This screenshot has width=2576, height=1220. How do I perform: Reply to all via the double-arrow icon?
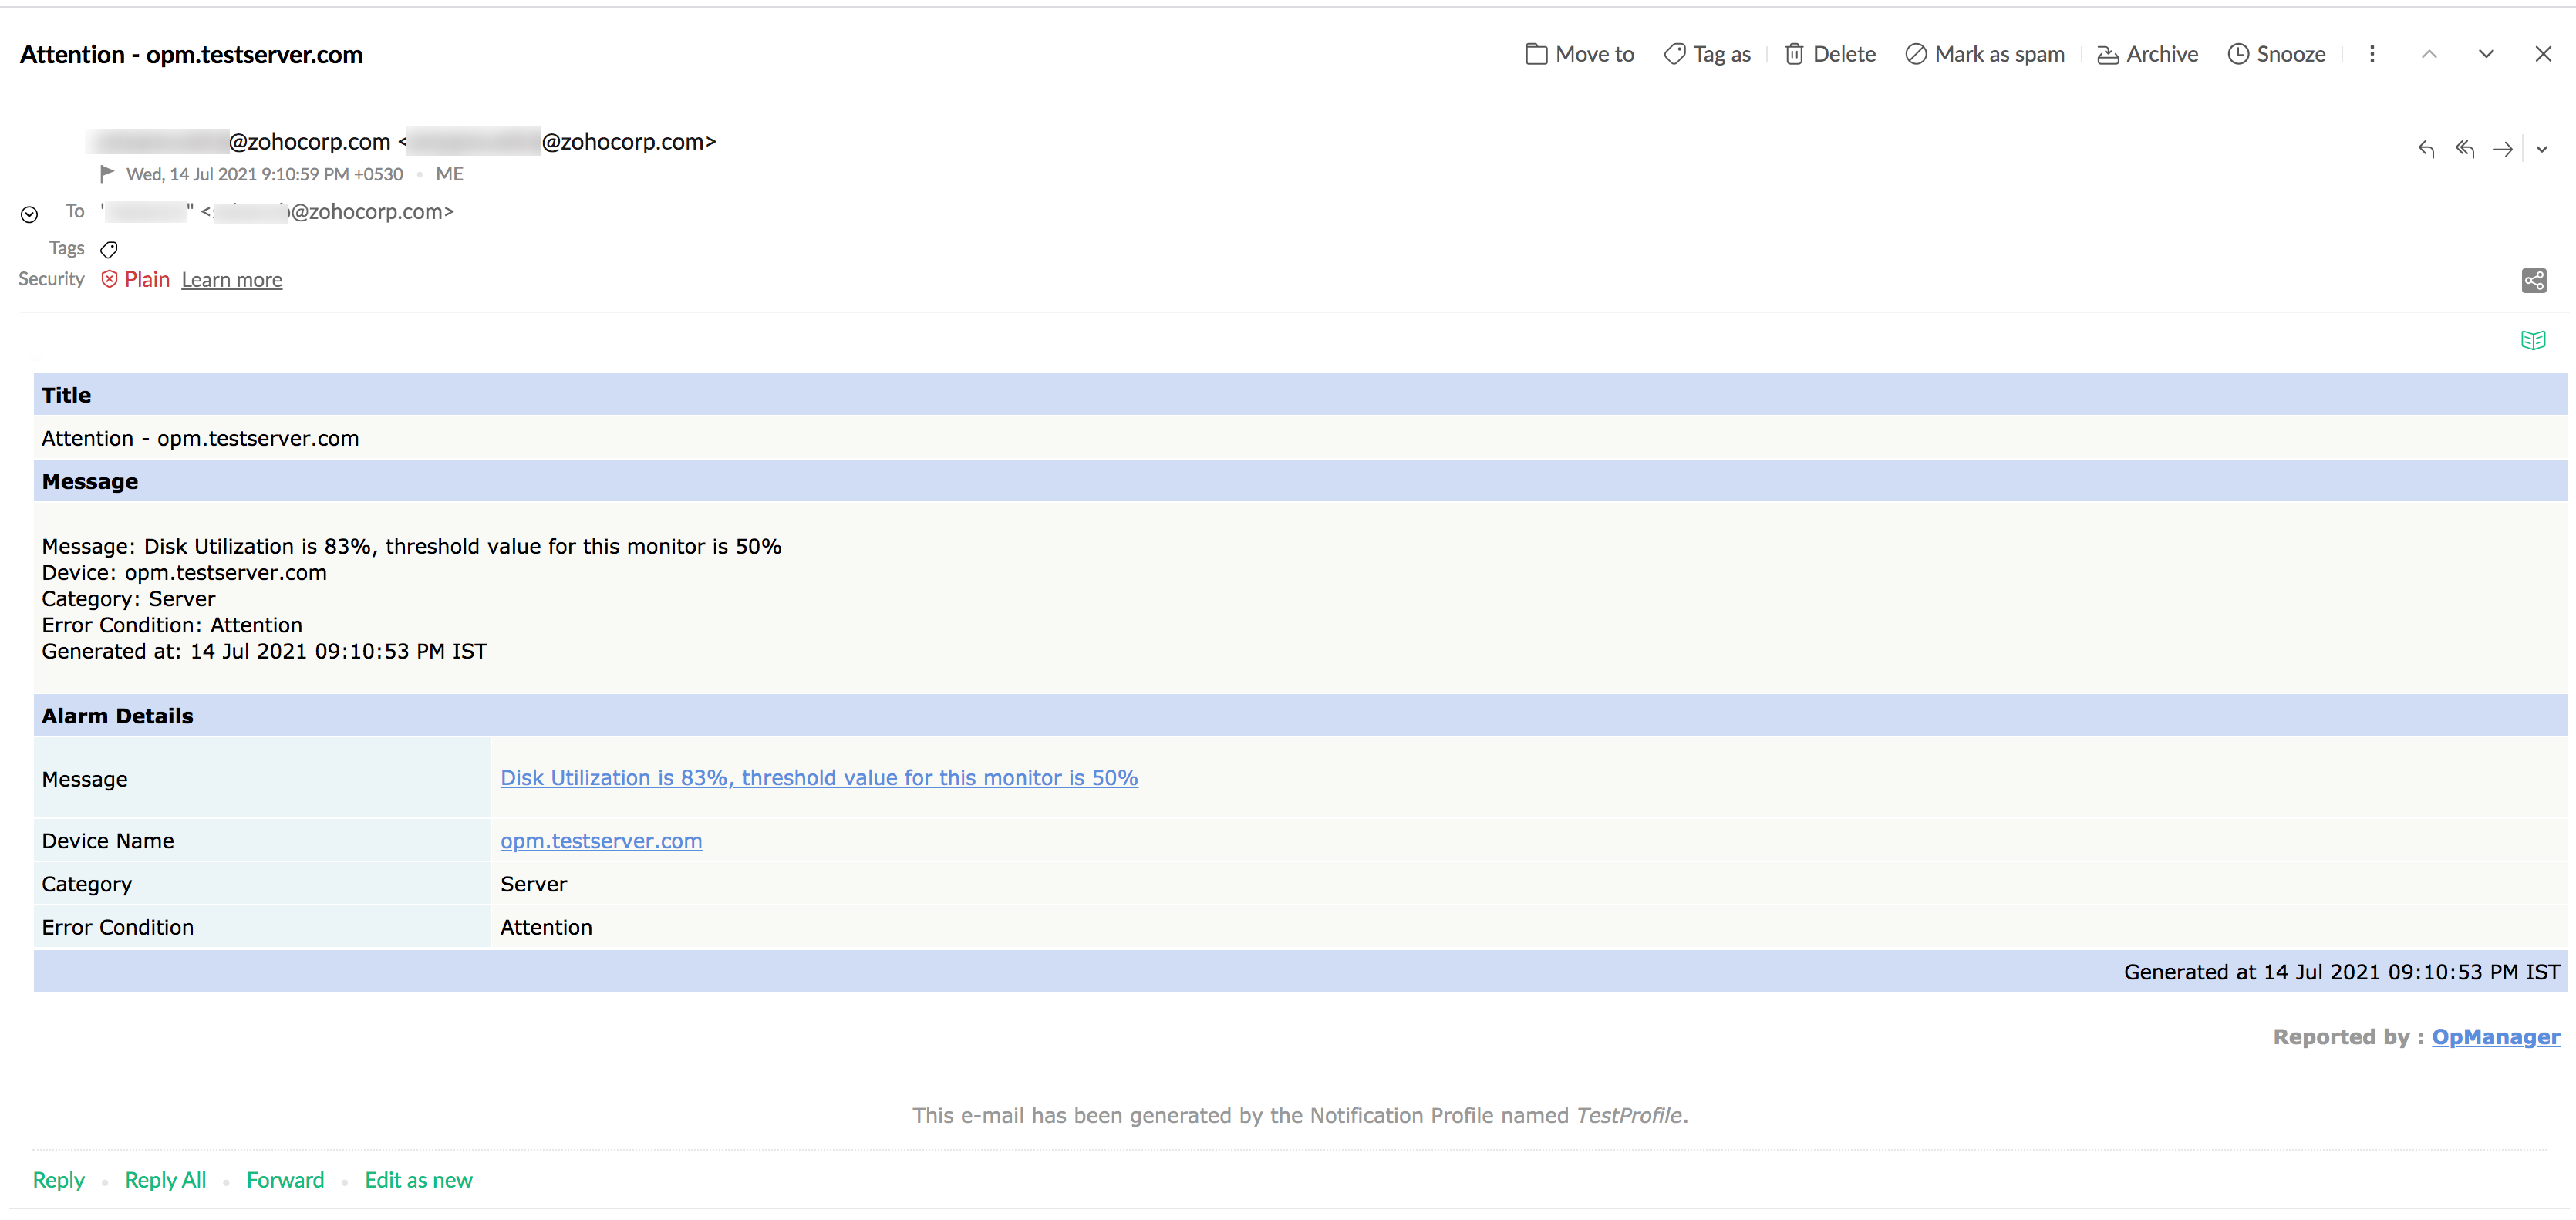2464,149
